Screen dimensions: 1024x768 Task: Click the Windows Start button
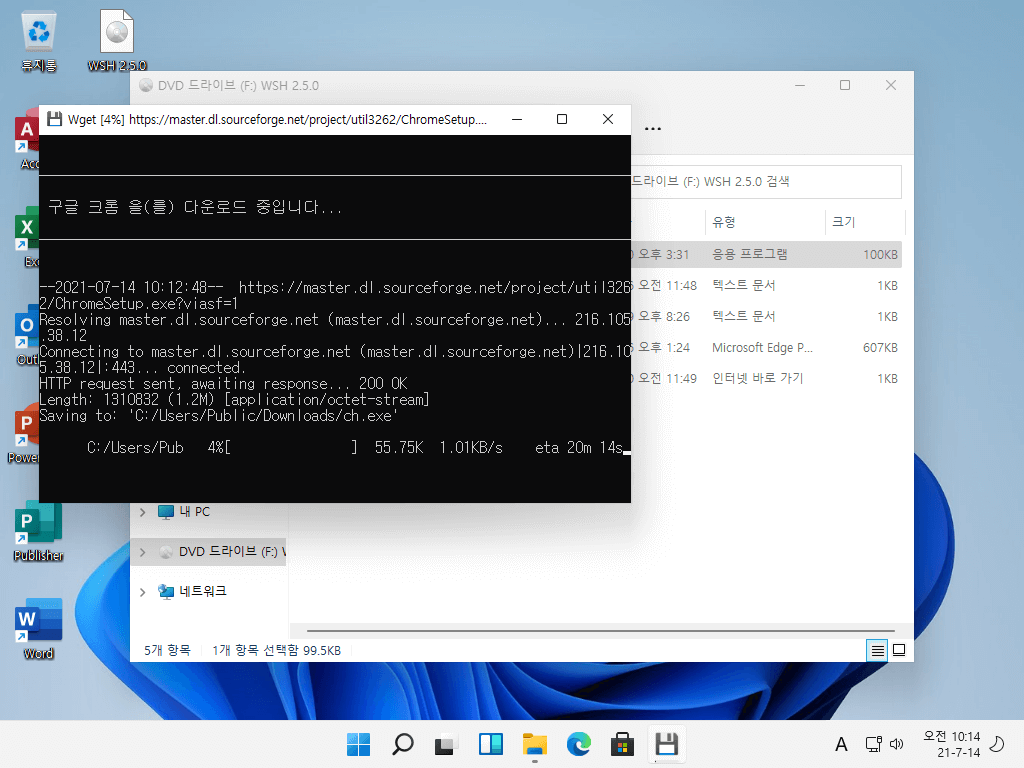pyautogui.click(x=359, y=744)
